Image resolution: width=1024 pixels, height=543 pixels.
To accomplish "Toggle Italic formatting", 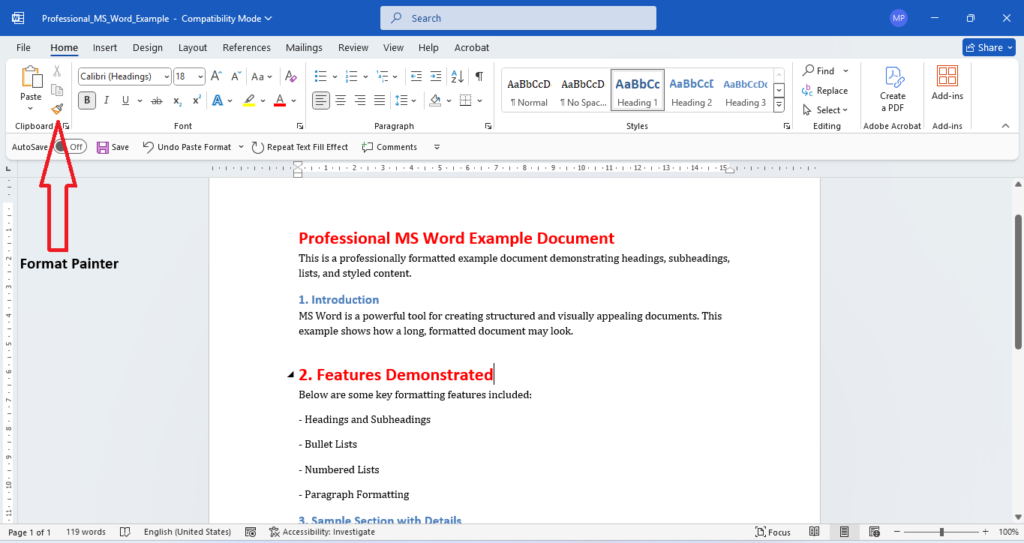I will click(x=106, y=101).
